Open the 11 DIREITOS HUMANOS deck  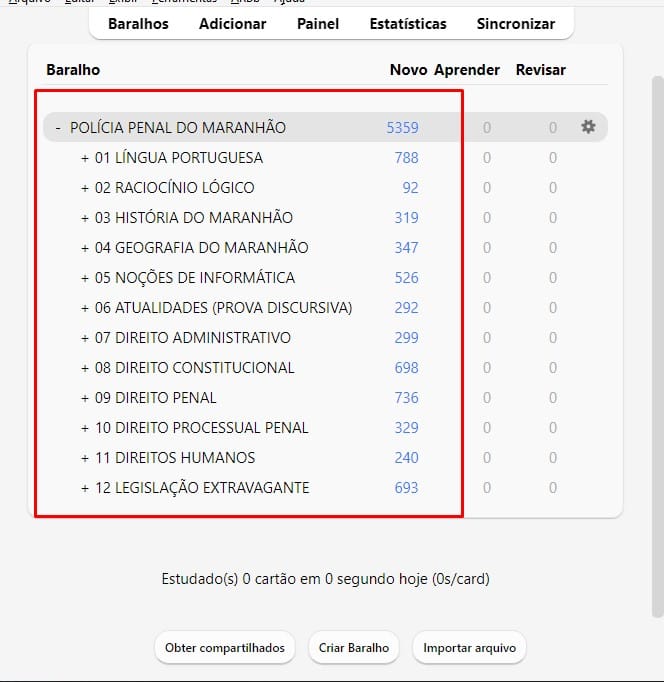click(x=175, y=458)
